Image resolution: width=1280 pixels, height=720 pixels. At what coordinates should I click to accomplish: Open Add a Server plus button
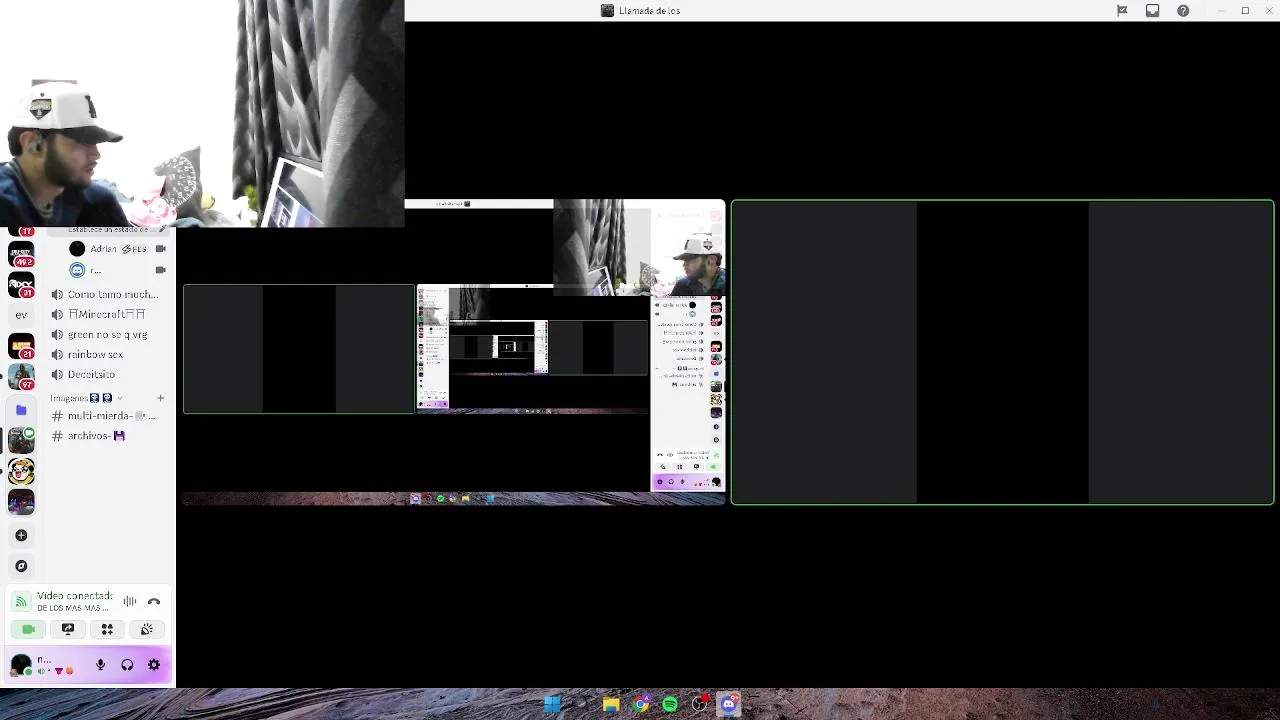tap(21, 535)
